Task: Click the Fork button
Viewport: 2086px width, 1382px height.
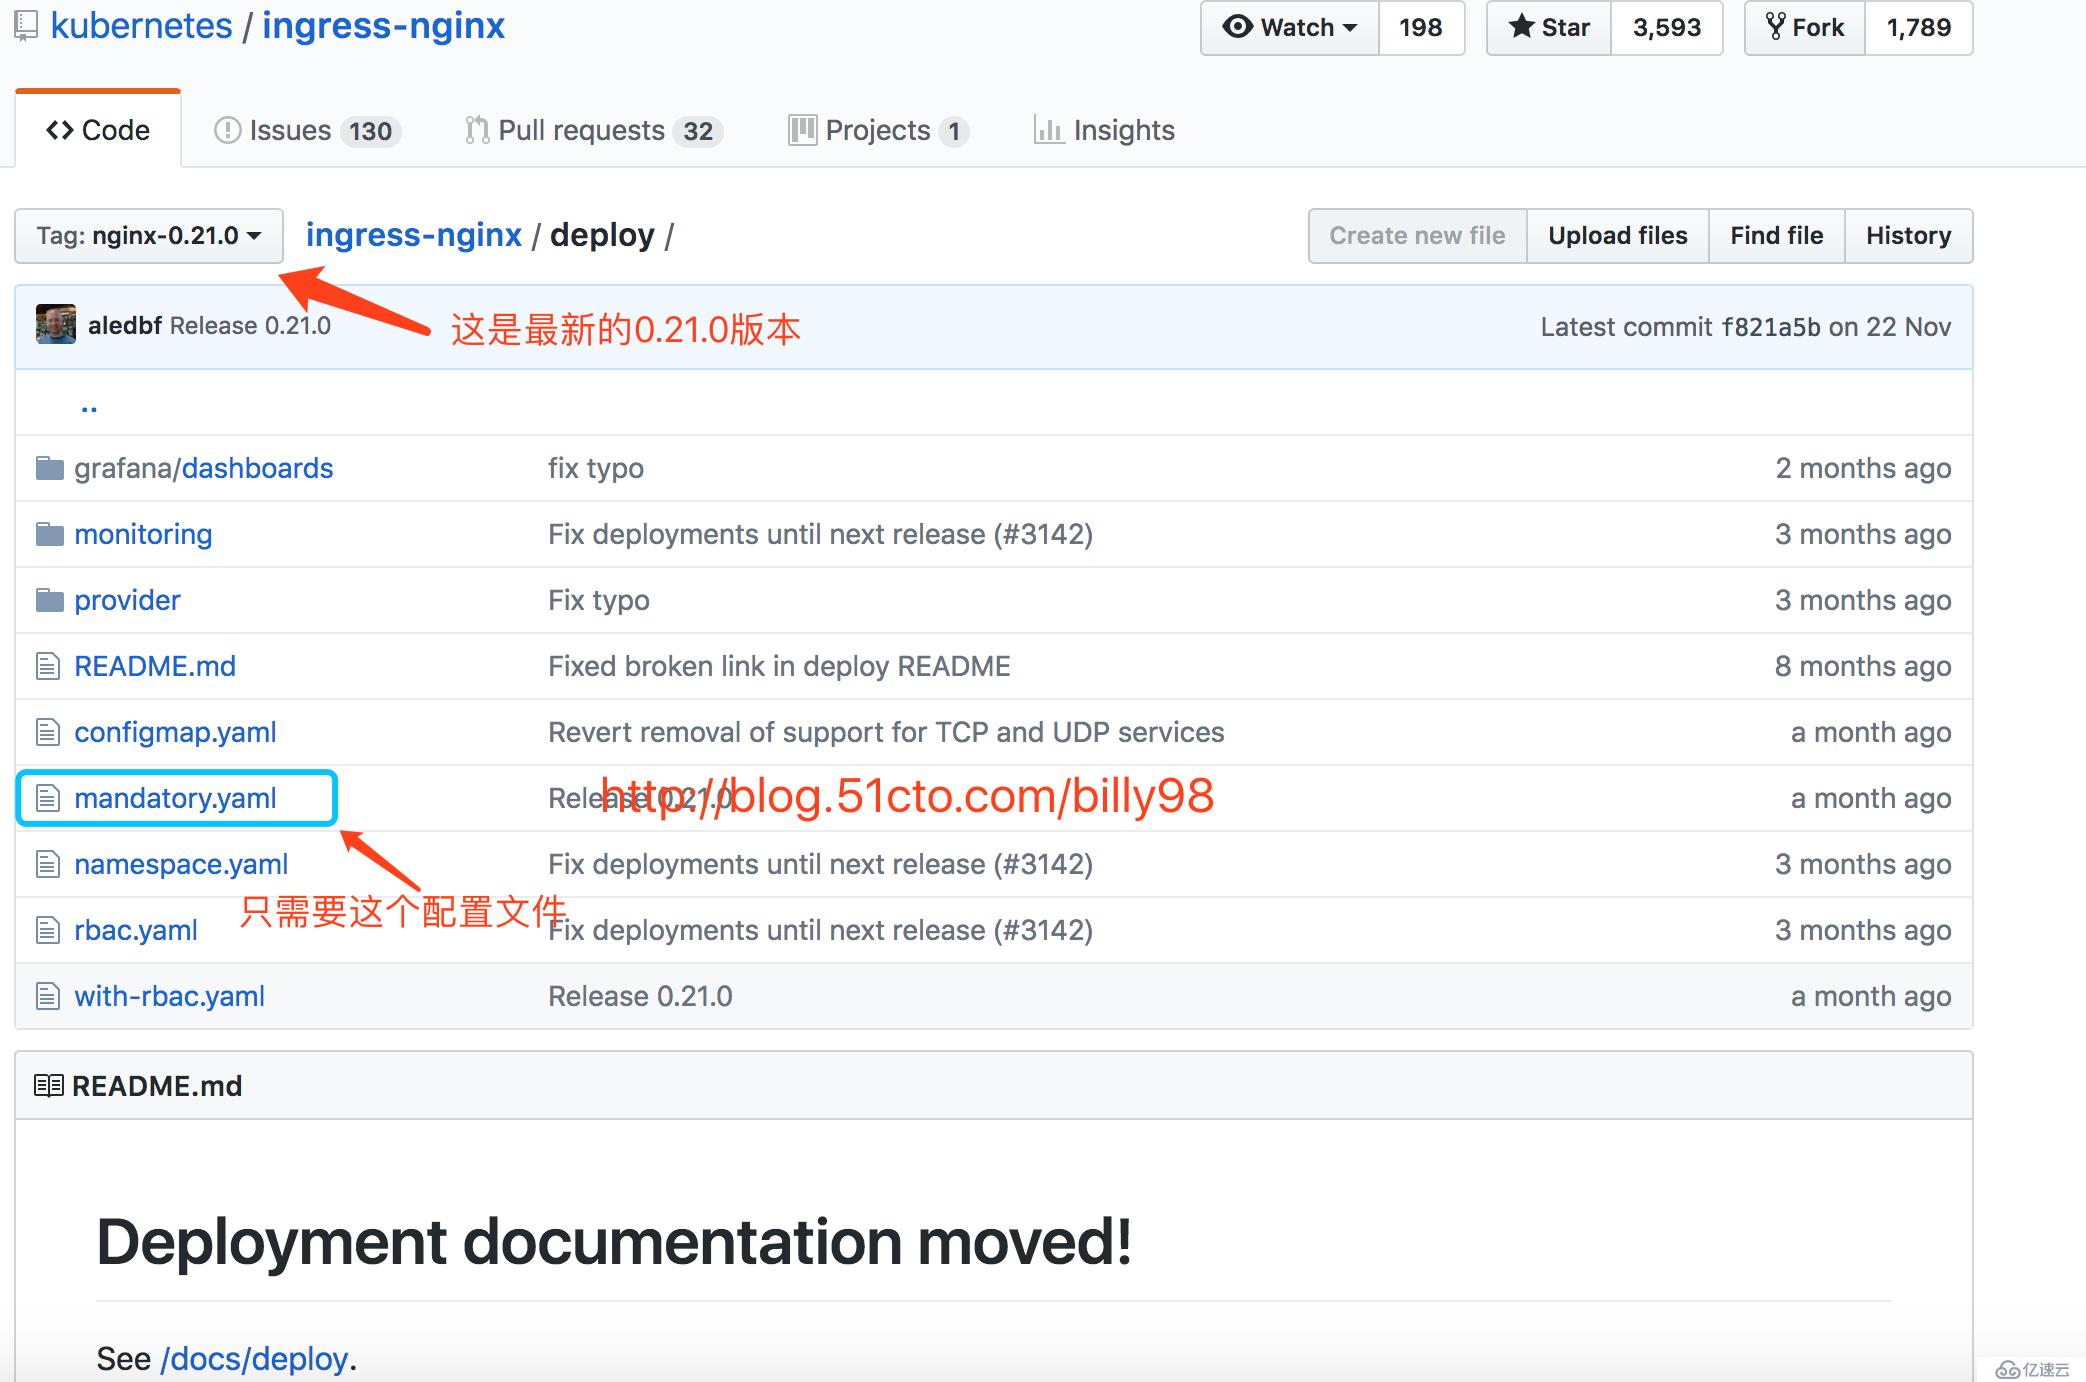Action: pos(1805,27)
